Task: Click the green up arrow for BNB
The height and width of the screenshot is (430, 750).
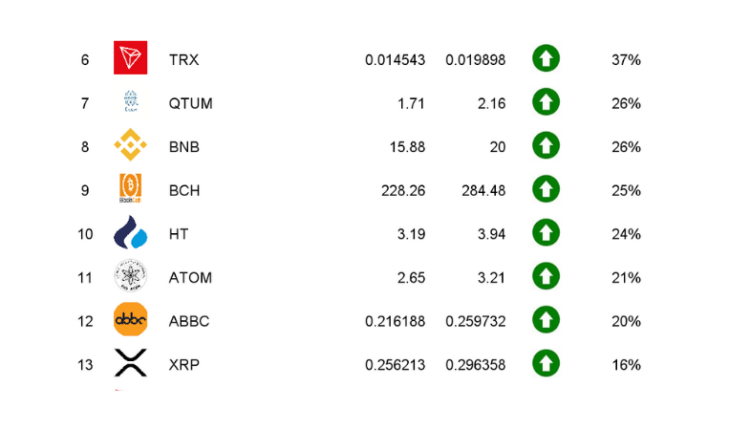Action: click(546, 145)
